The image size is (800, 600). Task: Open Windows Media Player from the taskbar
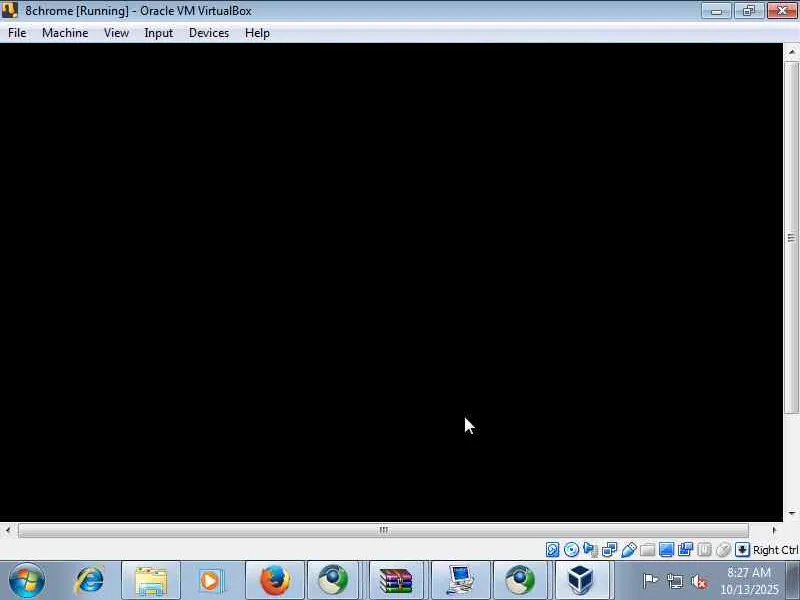pyautogui.click(x=211, y=580)
